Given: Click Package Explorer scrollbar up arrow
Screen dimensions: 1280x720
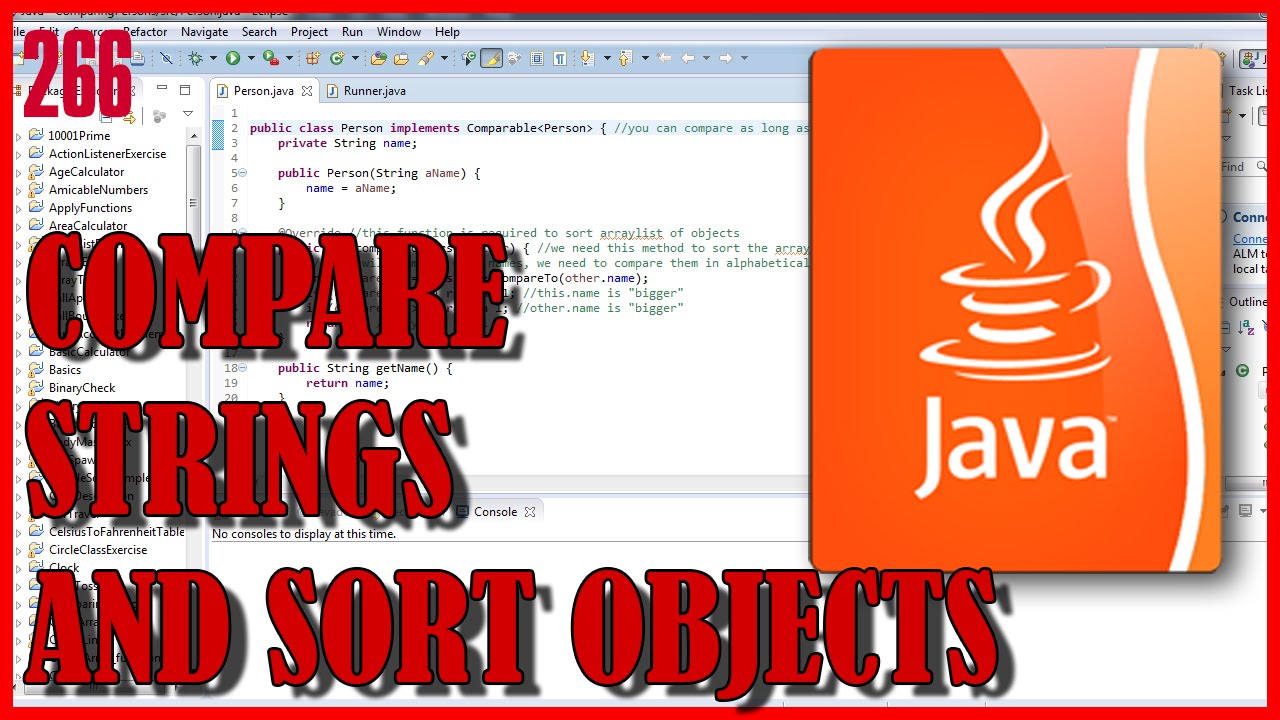Looking at the screenshot, I should [x=195, y=136].
